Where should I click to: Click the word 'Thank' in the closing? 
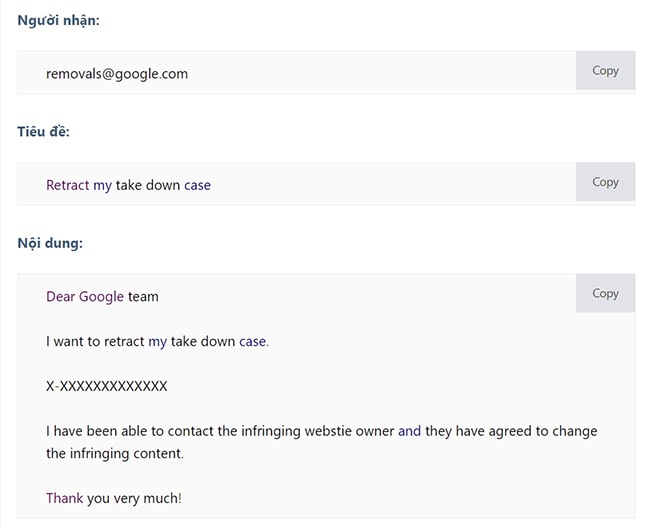pos(65,498)
